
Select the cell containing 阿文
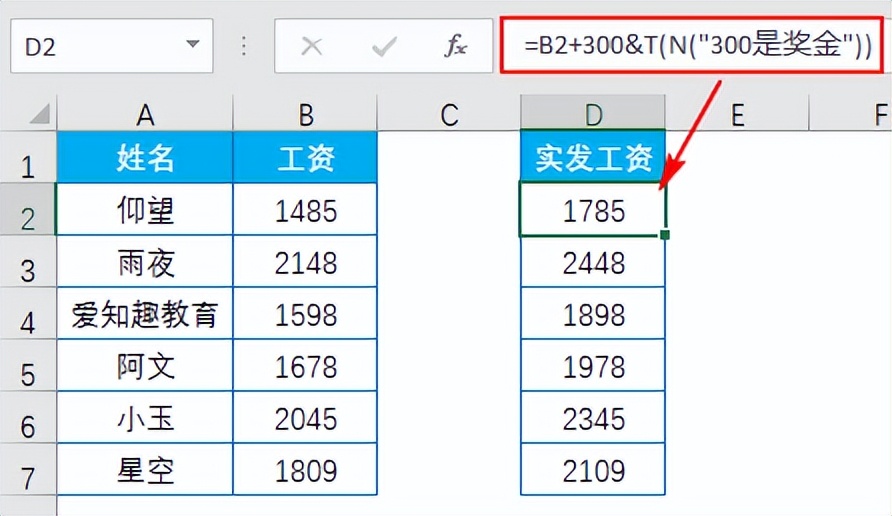(x=145, y=365)
